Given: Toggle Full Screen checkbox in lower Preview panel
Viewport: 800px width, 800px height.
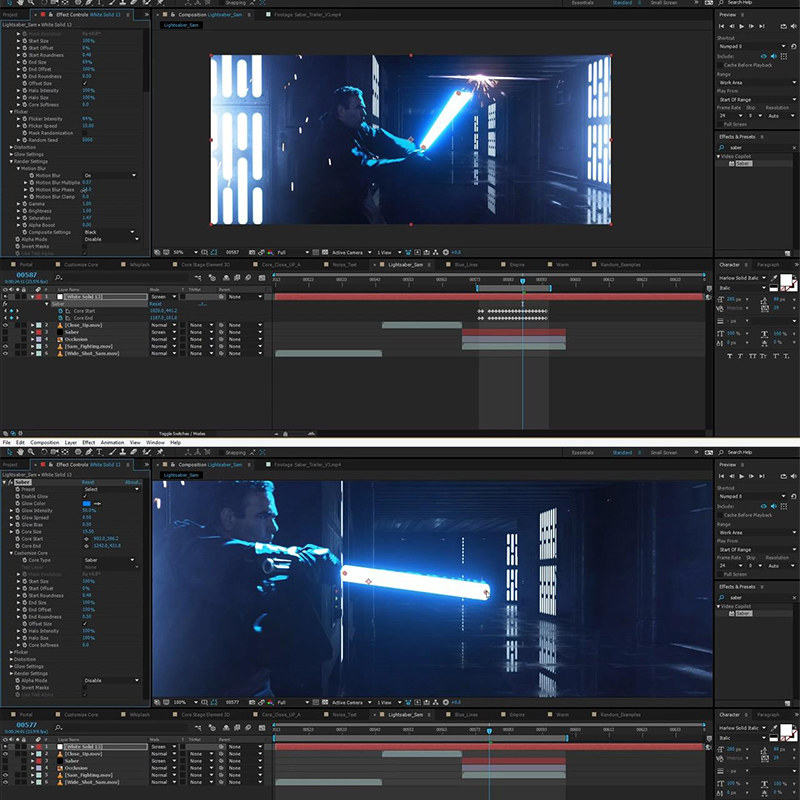Looking at the screenshot, I should (x=720, y=574).
